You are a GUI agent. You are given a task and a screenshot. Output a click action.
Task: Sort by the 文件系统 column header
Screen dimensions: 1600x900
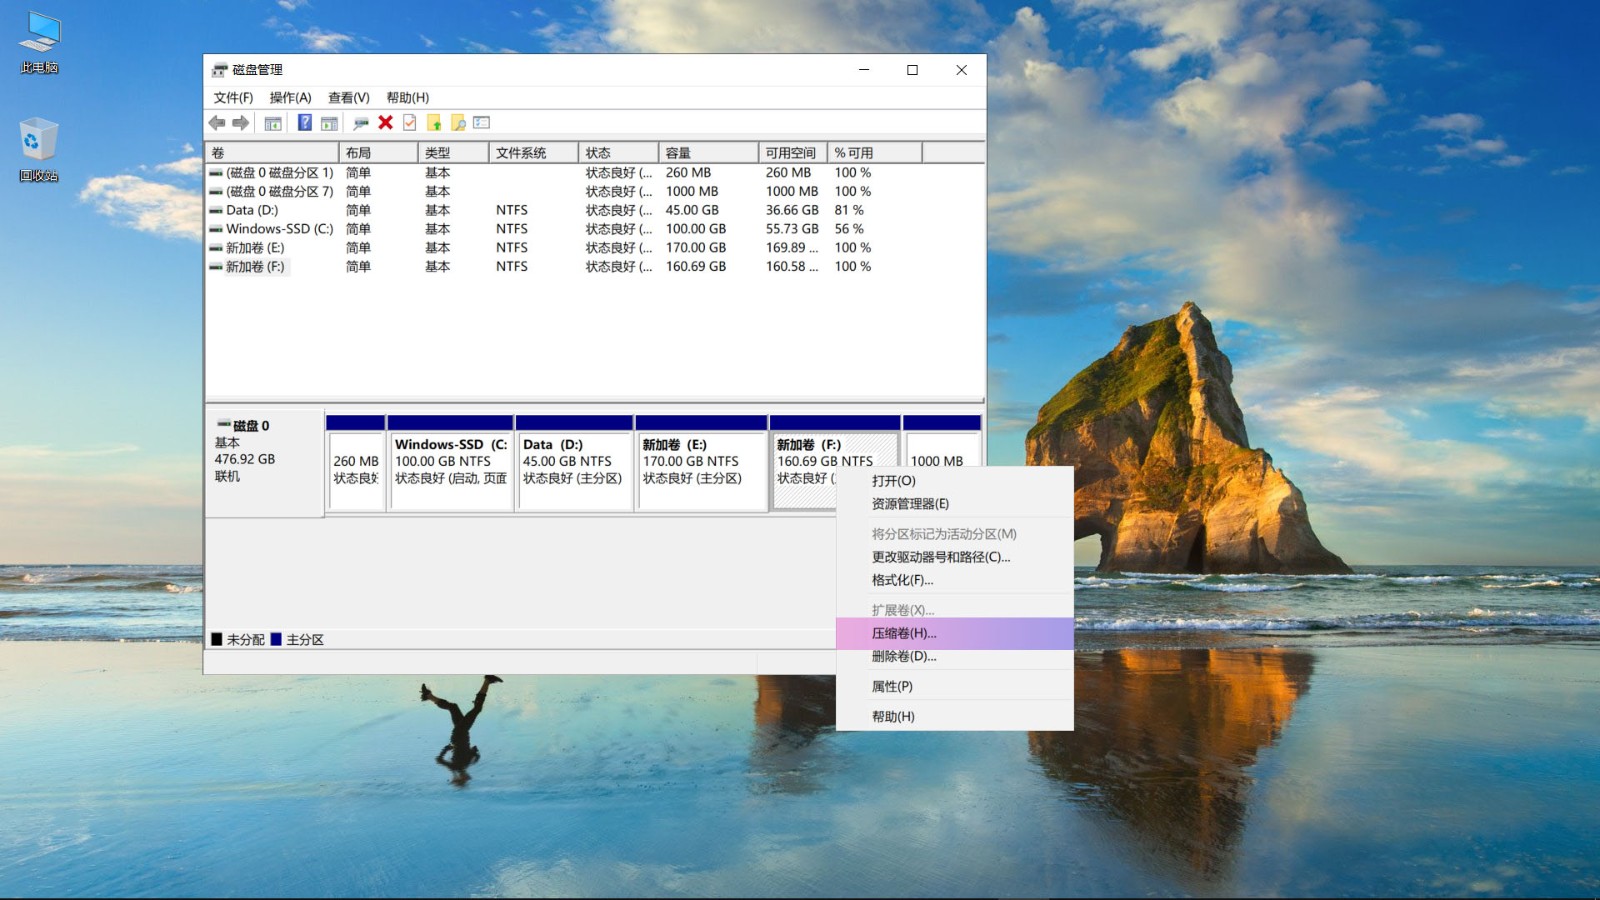point(533,153)
